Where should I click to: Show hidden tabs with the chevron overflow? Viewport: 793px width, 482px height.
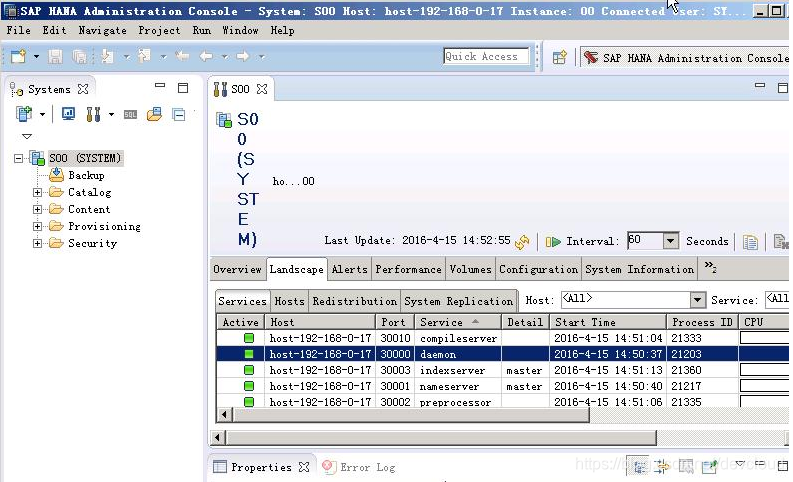(x=711, y=267)
